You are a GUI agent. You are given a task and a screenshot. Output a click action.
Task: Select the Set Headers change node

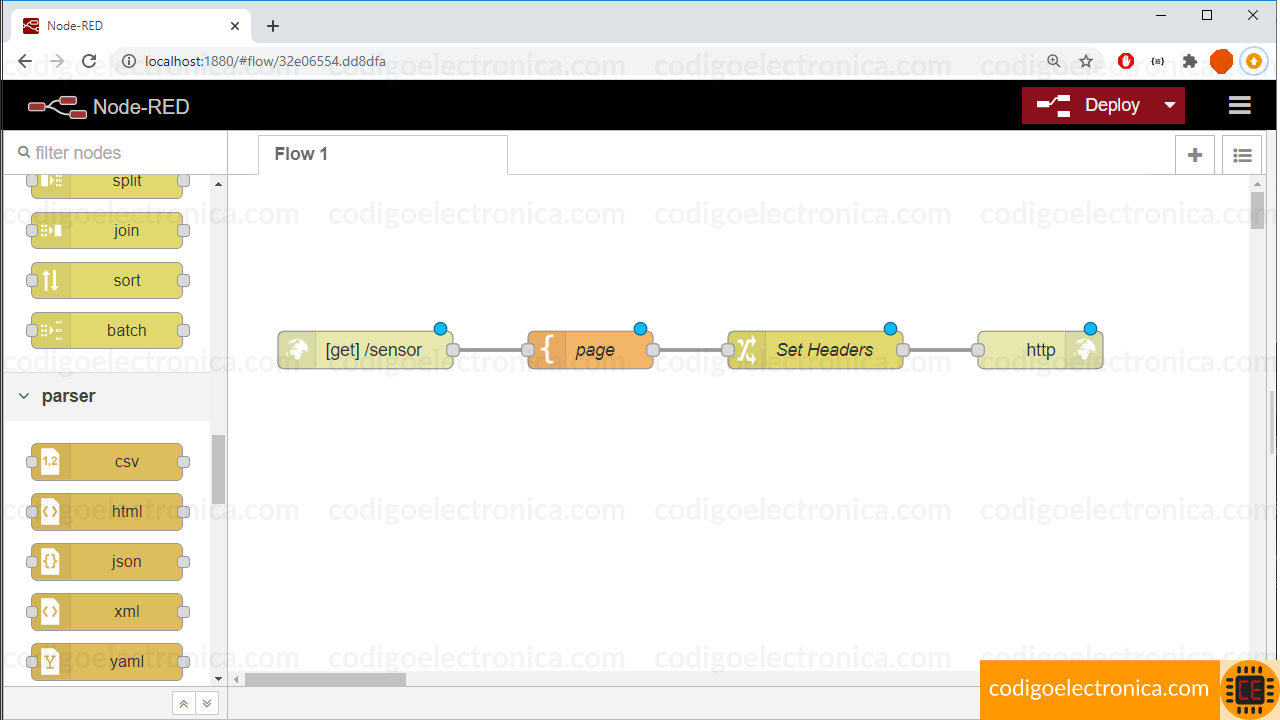[x=815, y=350]
